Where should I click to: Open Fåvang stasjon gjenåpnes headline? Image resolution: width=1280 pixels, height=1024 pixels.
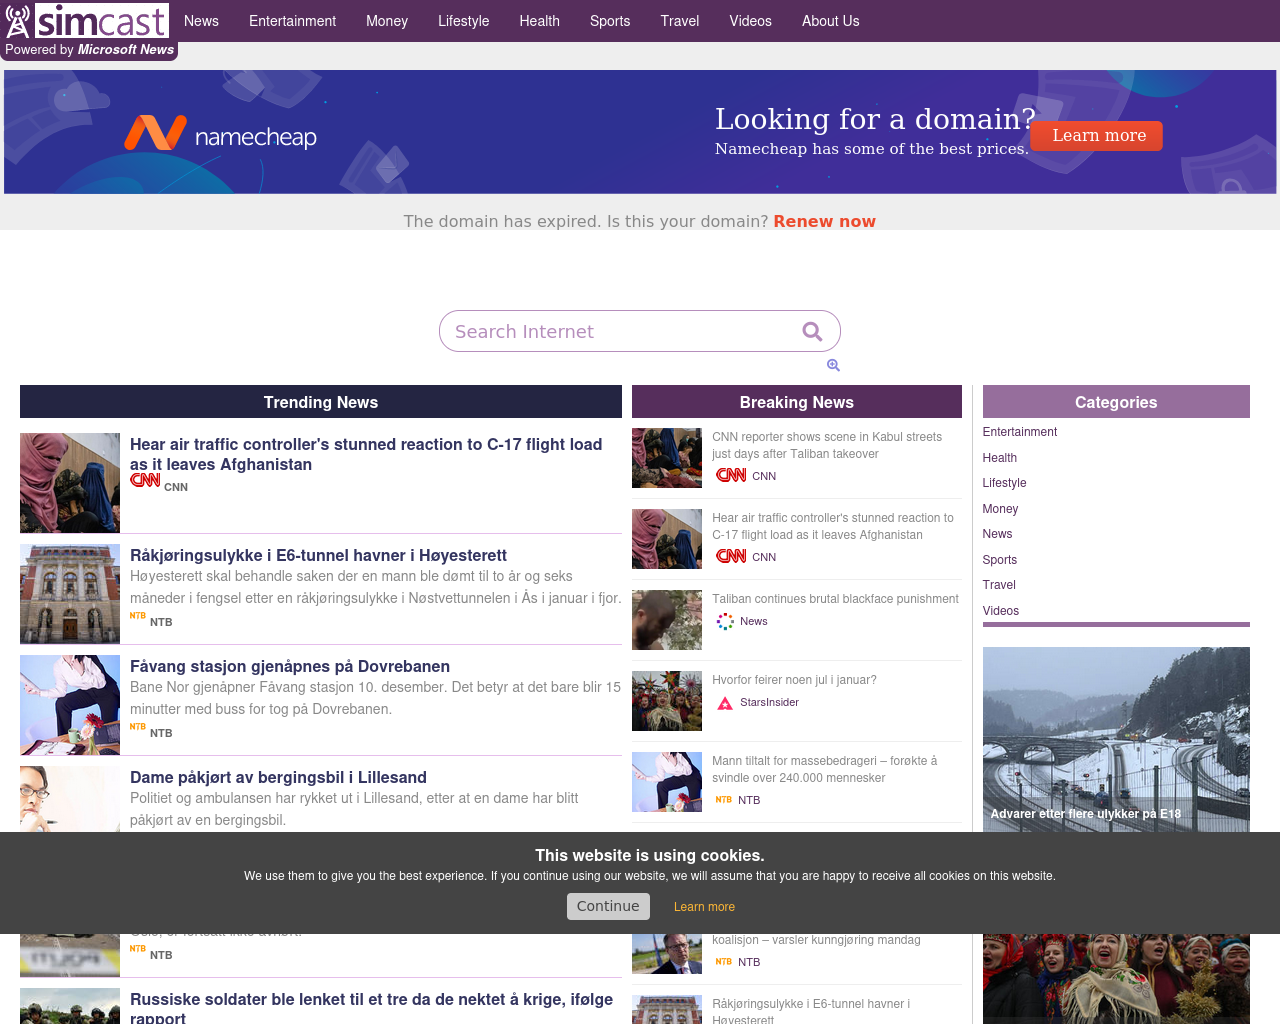(x=290, y=666)
